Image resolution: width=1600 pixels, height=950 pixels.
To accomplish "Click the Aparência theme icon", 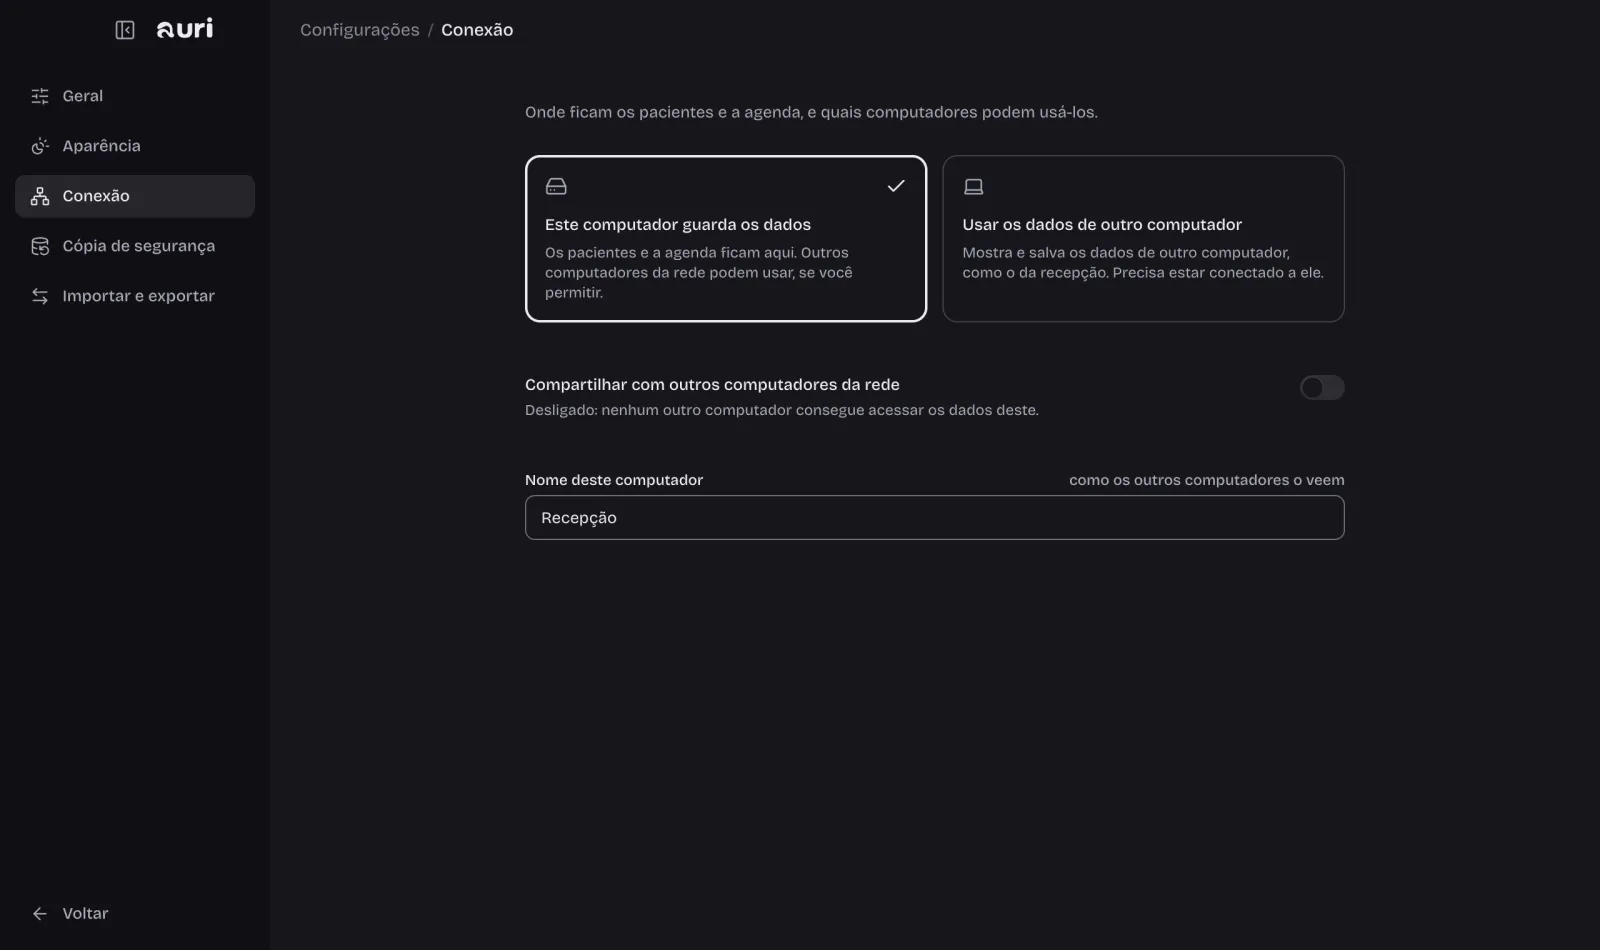I will [x=40, y=146].
